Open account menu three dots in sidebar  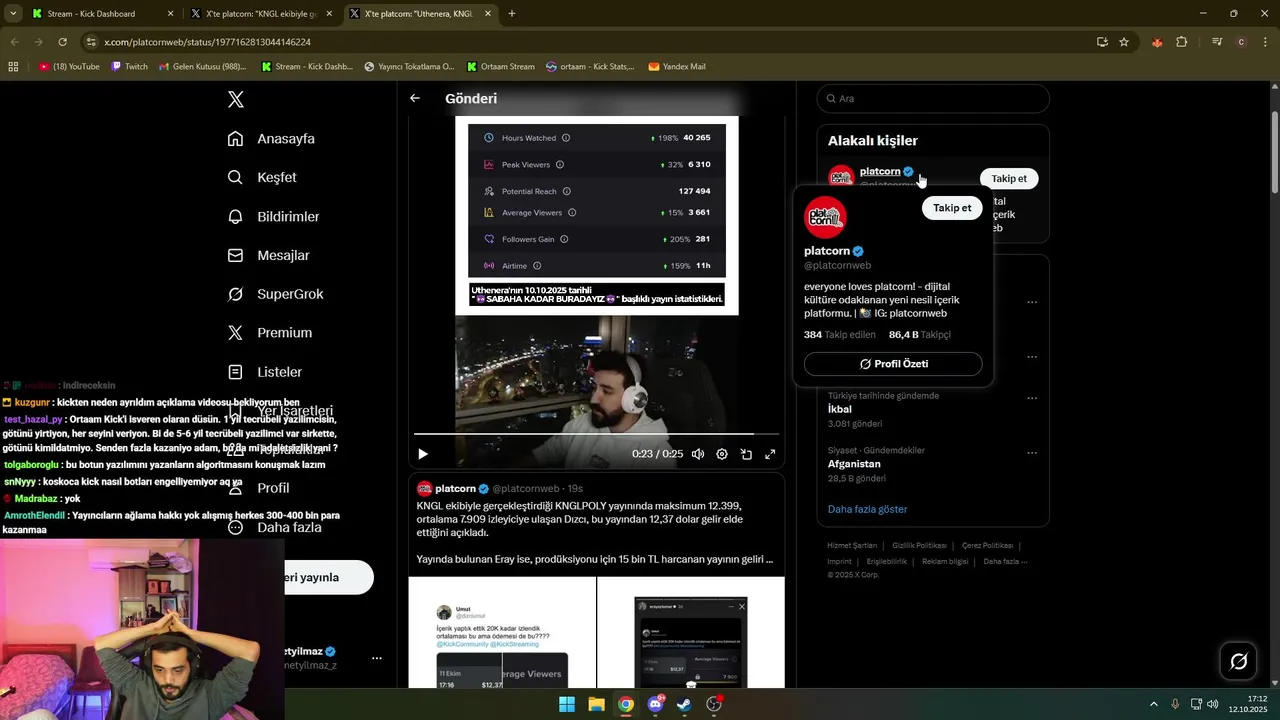[x=377, y=658]
